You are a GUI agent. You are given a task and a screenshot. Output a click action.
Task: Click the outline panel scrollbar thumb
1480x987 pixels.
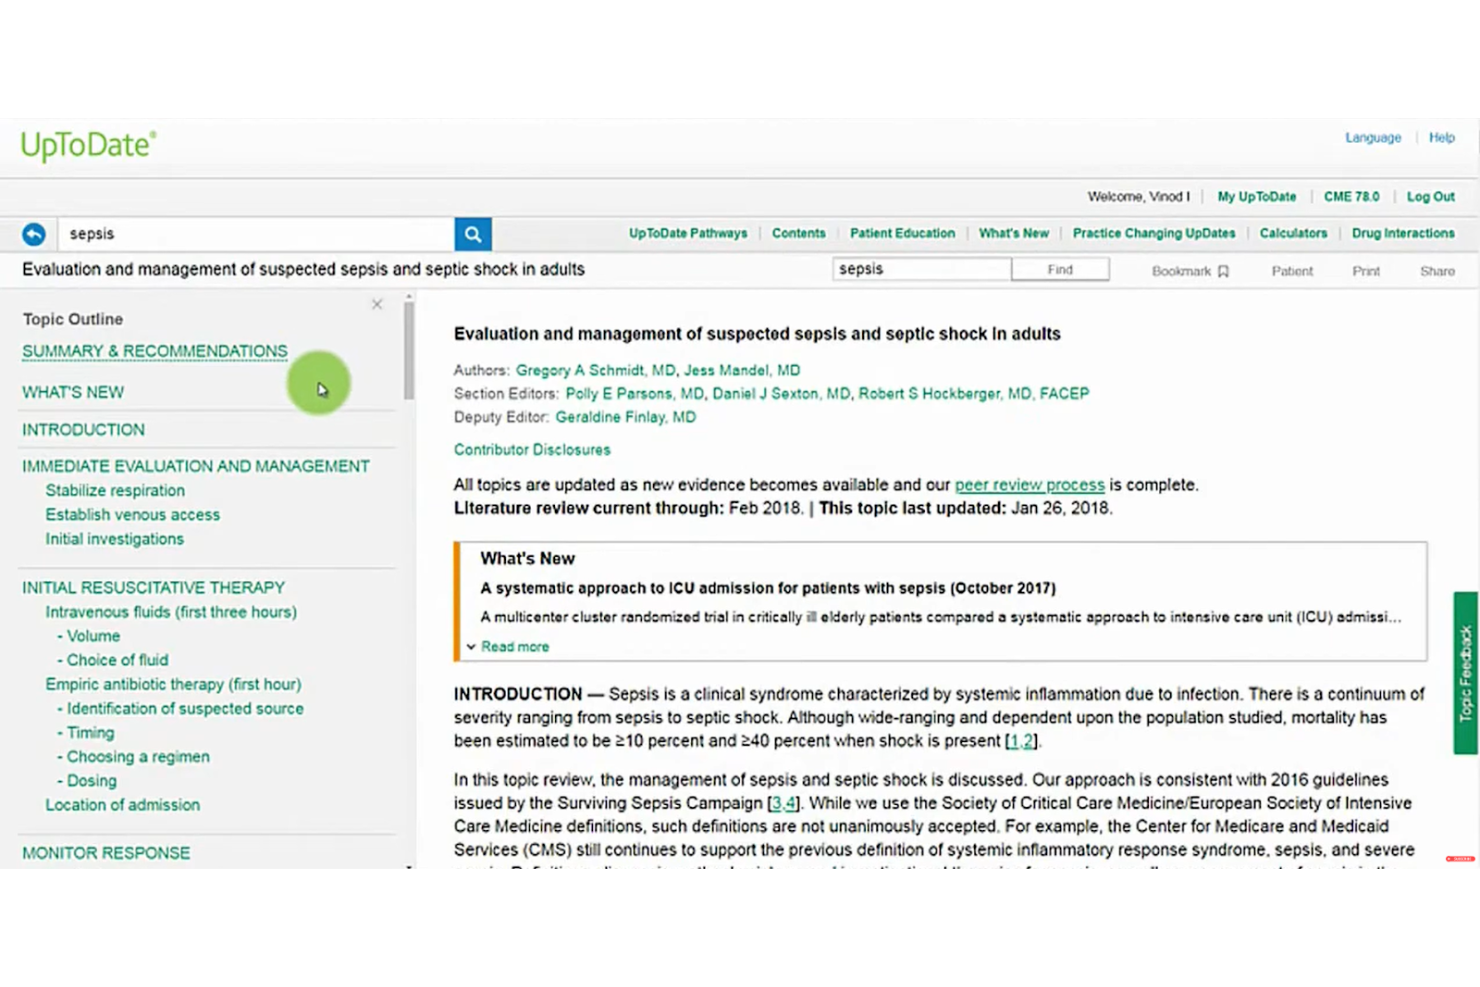[409, 350]
